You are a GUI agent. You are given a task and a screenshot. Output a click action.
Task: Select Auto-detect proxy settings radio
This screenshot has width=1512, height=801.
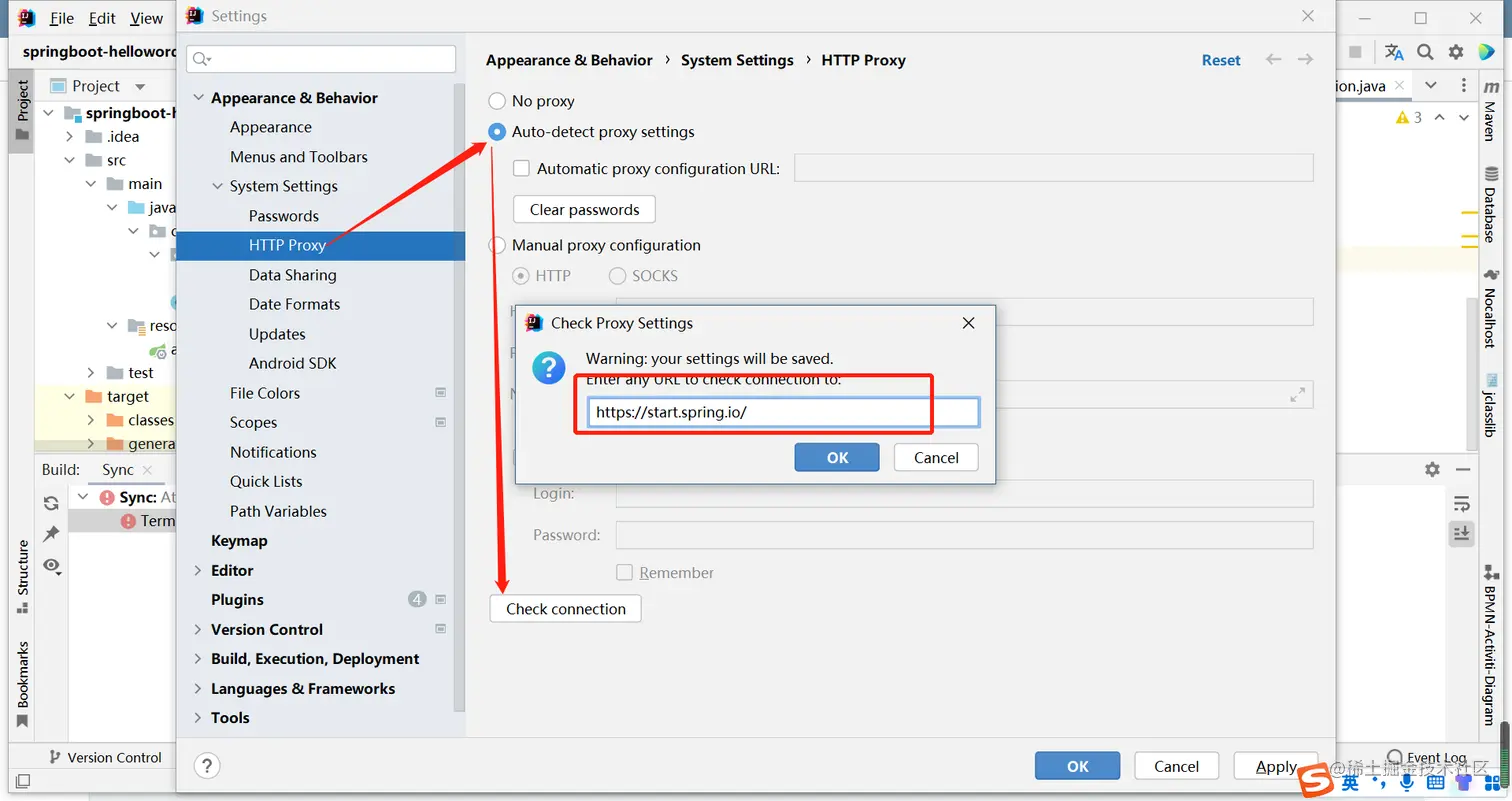pyautogui.click(x=497, y=132)
